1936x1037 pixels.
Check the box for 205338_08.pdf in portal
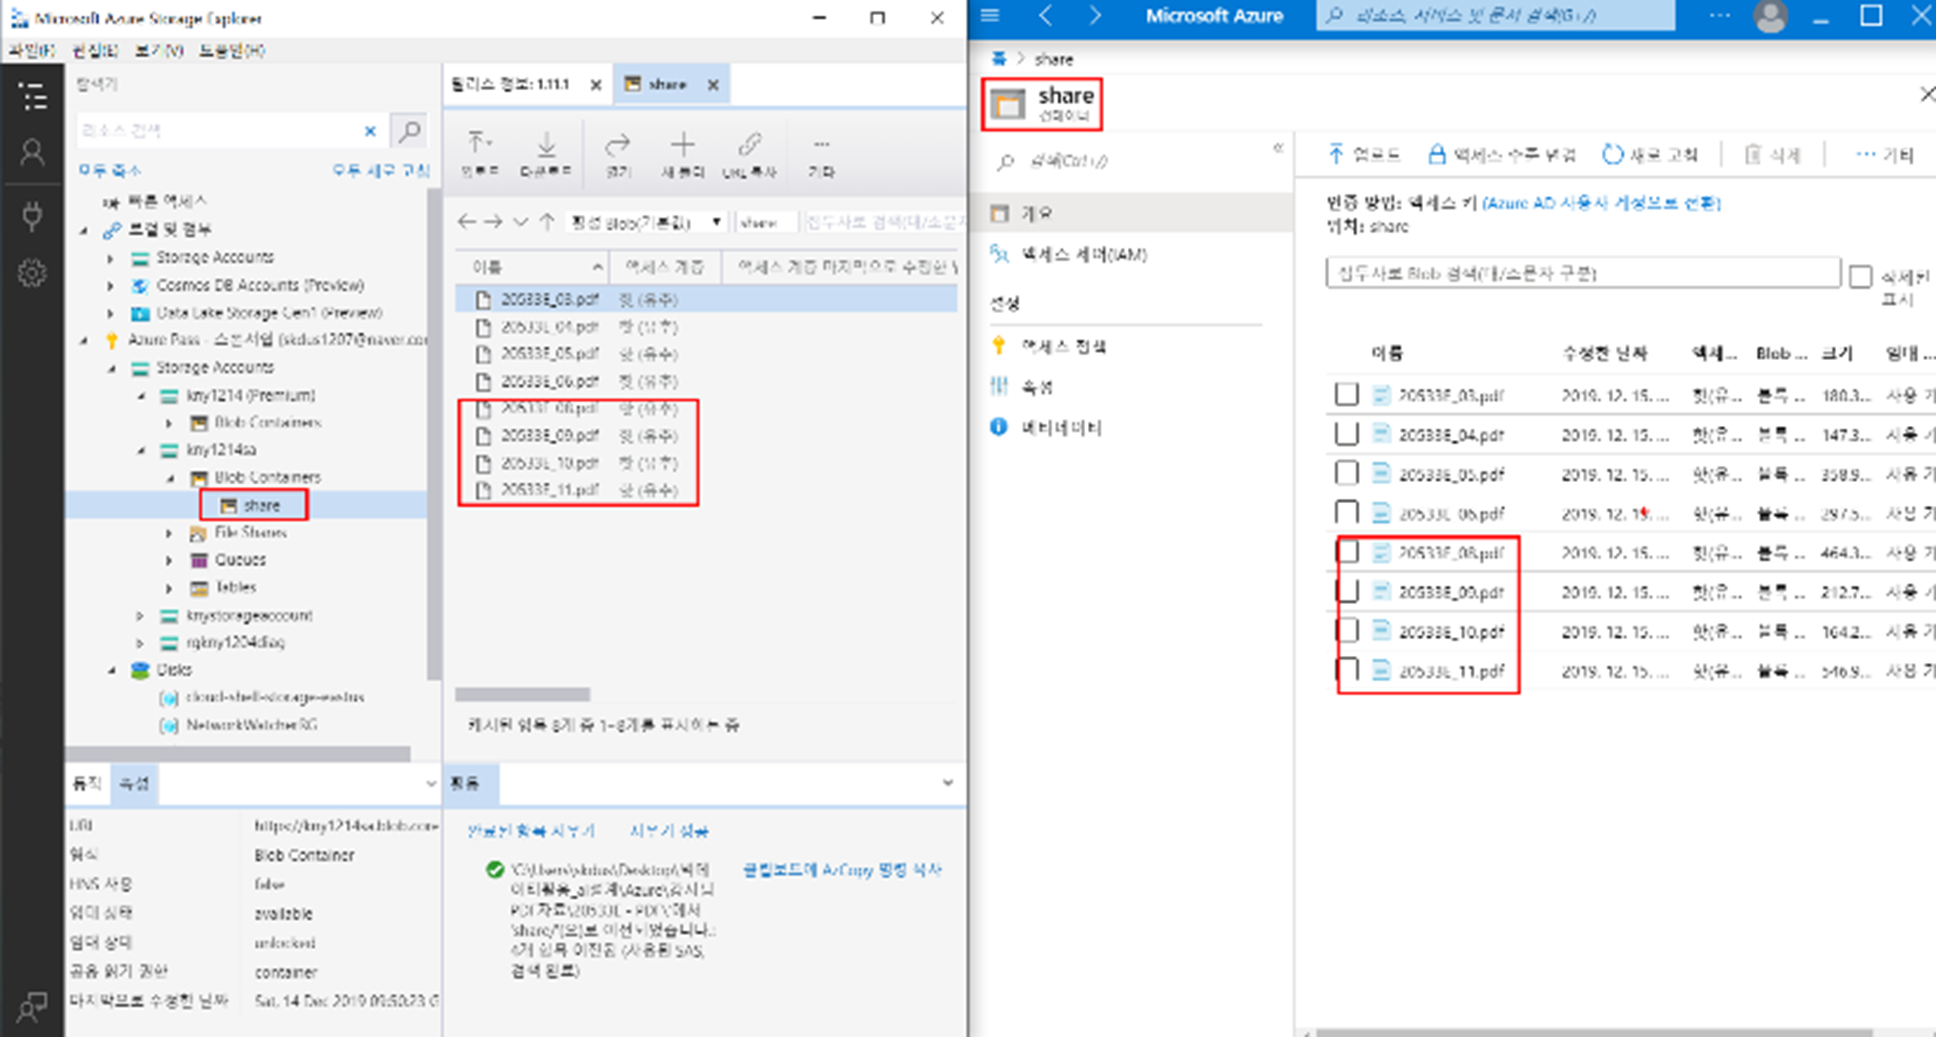coord(1347,552)
